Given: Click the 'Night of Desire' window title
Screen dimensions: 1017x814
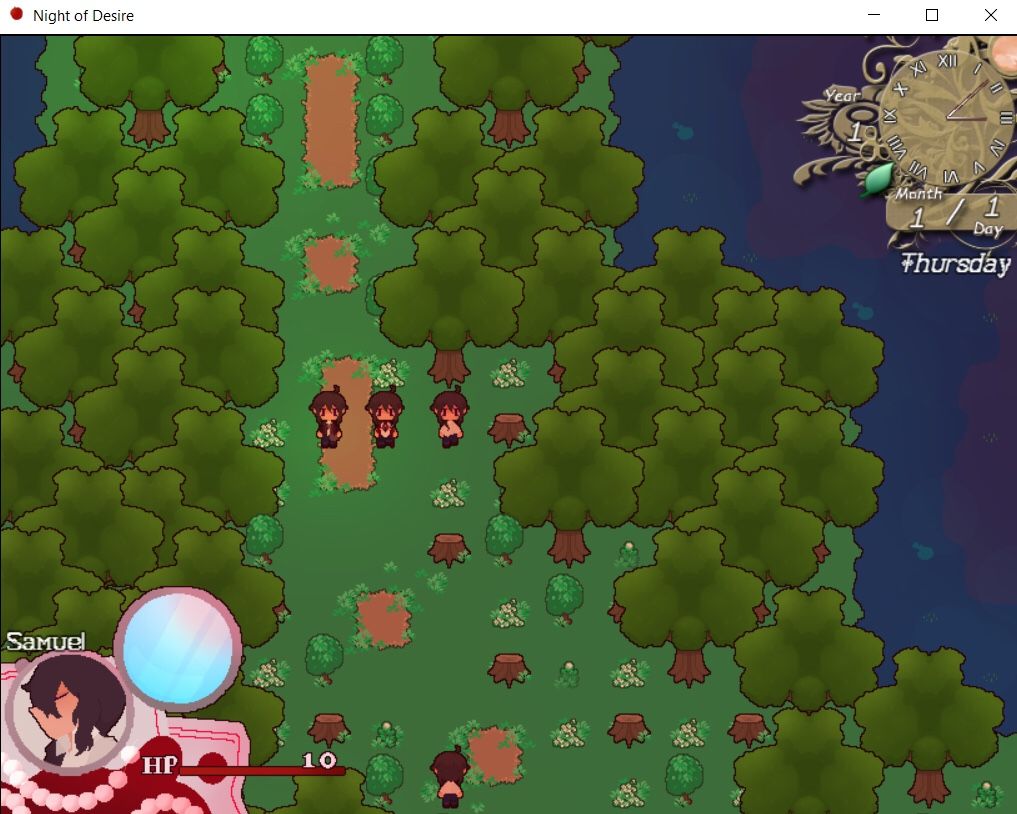Looking at the screenshot, I should click(83, 16).
